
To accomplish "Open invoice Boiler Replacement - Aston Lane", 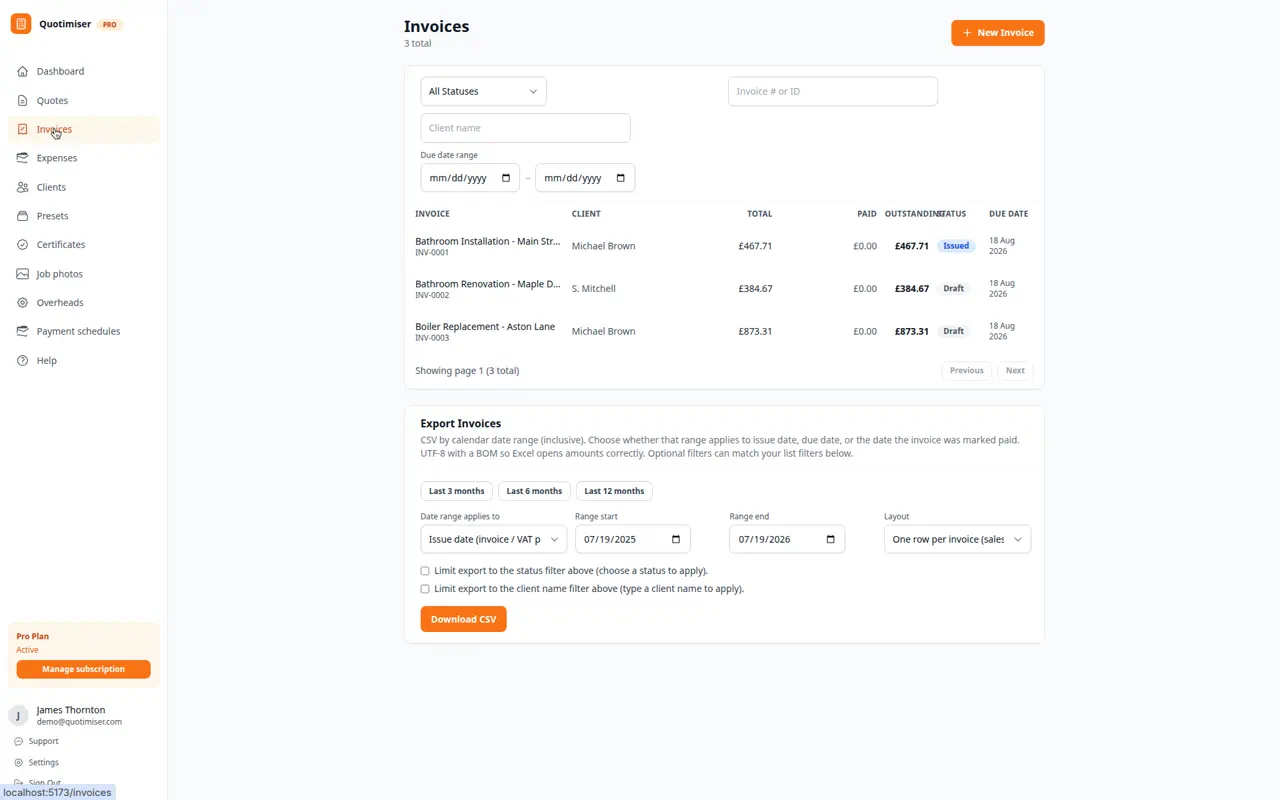I will pyautogui.click(x=485, y=327).
